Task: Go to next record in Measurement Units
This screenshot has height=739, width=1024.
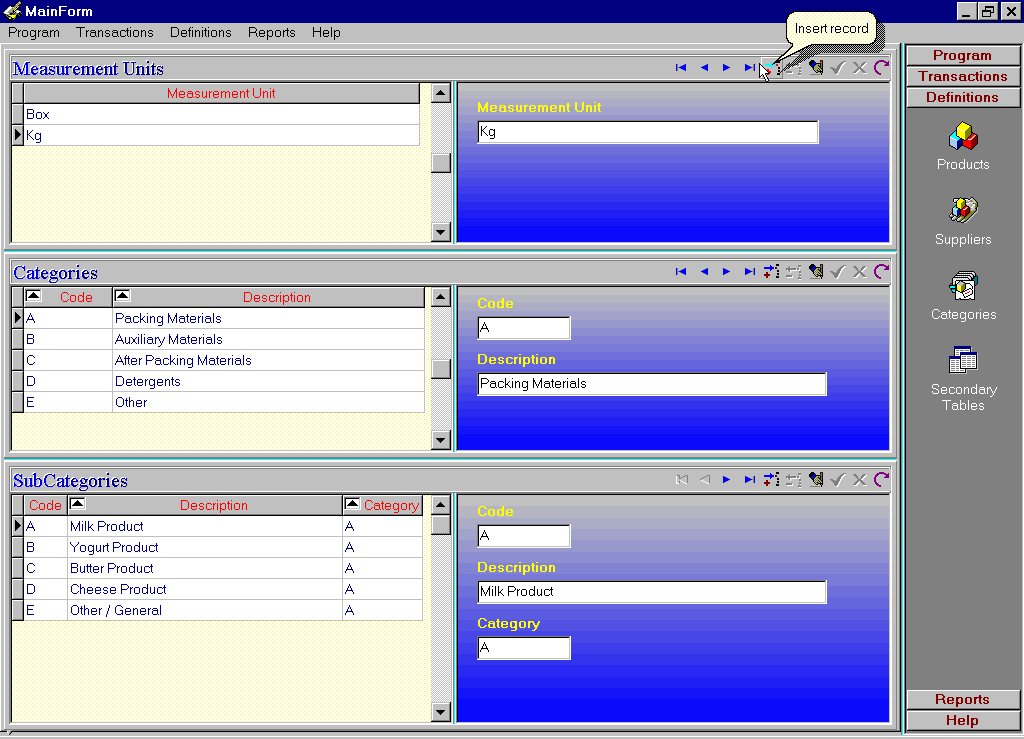Action: tap(726, 68)
